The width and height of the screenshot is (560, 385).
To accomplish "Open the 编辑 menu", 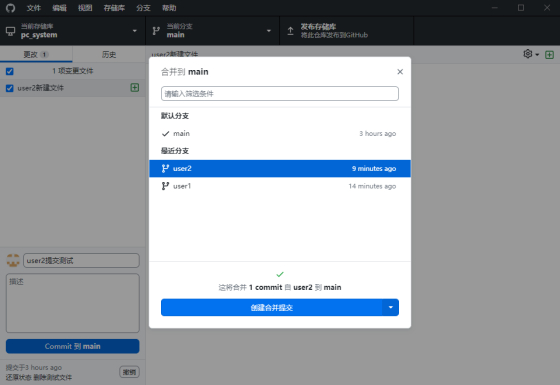I will pos(59,8).
